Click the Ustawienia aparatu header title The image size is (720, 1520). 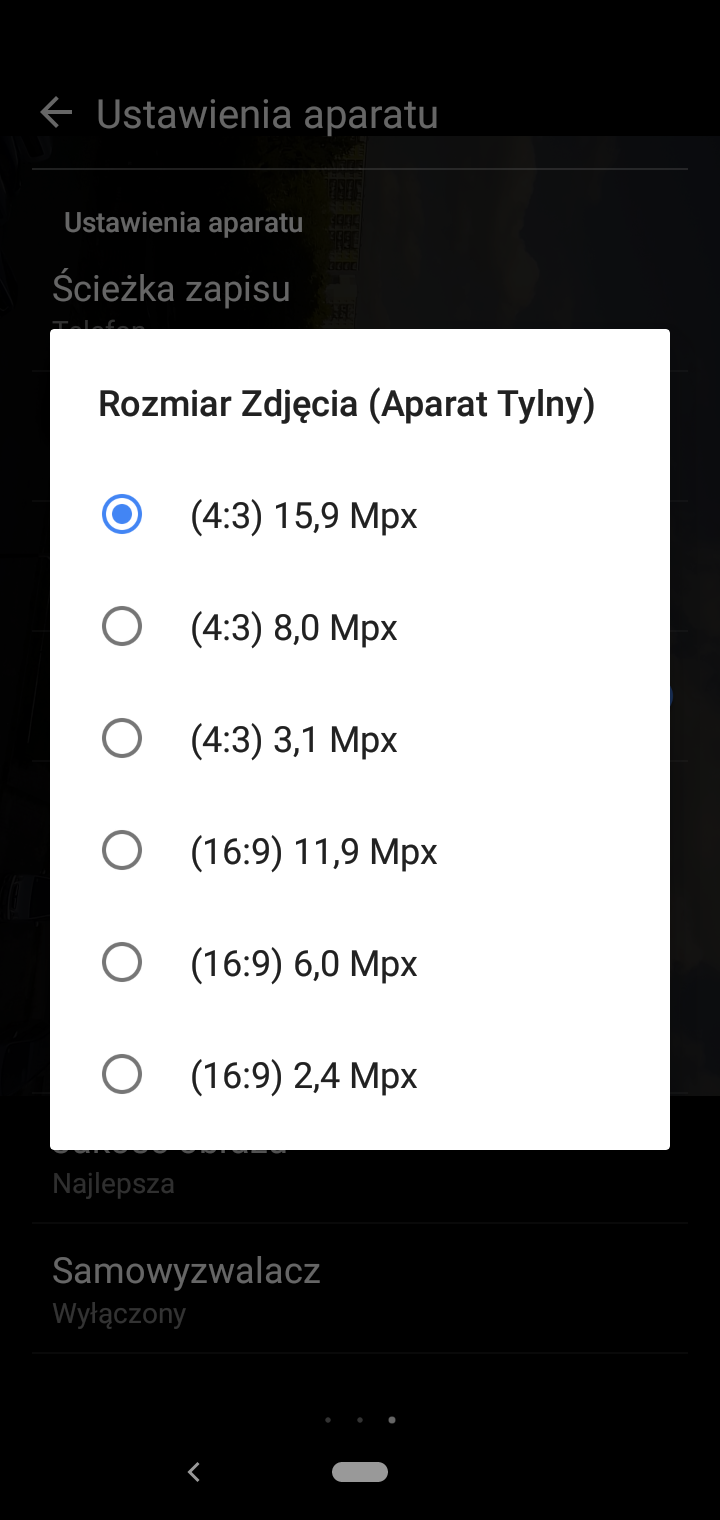(x=267, y=114)
